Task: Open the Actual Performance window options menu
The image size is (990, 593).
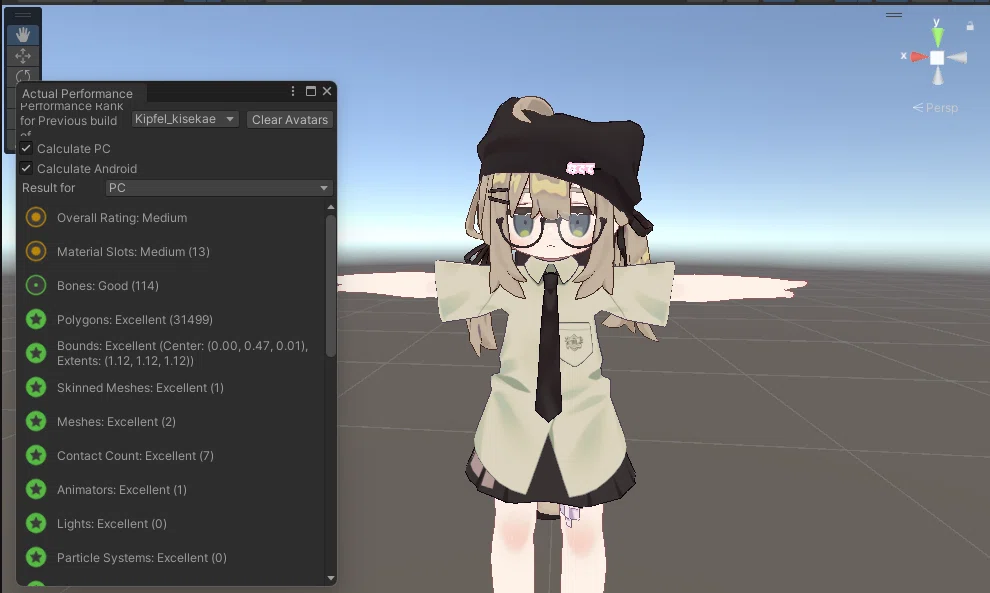Action: tap(292, 92)
